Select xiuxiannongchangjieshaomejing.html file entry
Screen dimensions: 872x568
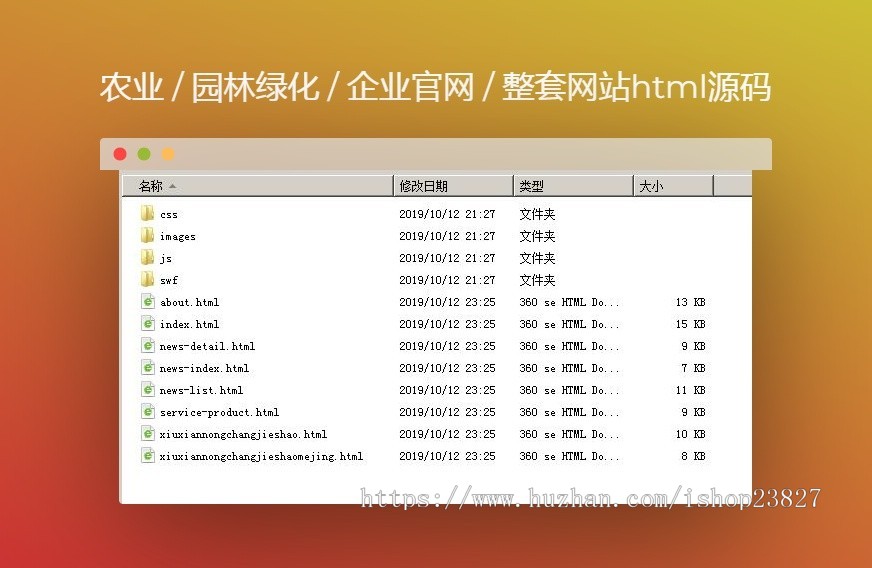click(x=261, y=456)
